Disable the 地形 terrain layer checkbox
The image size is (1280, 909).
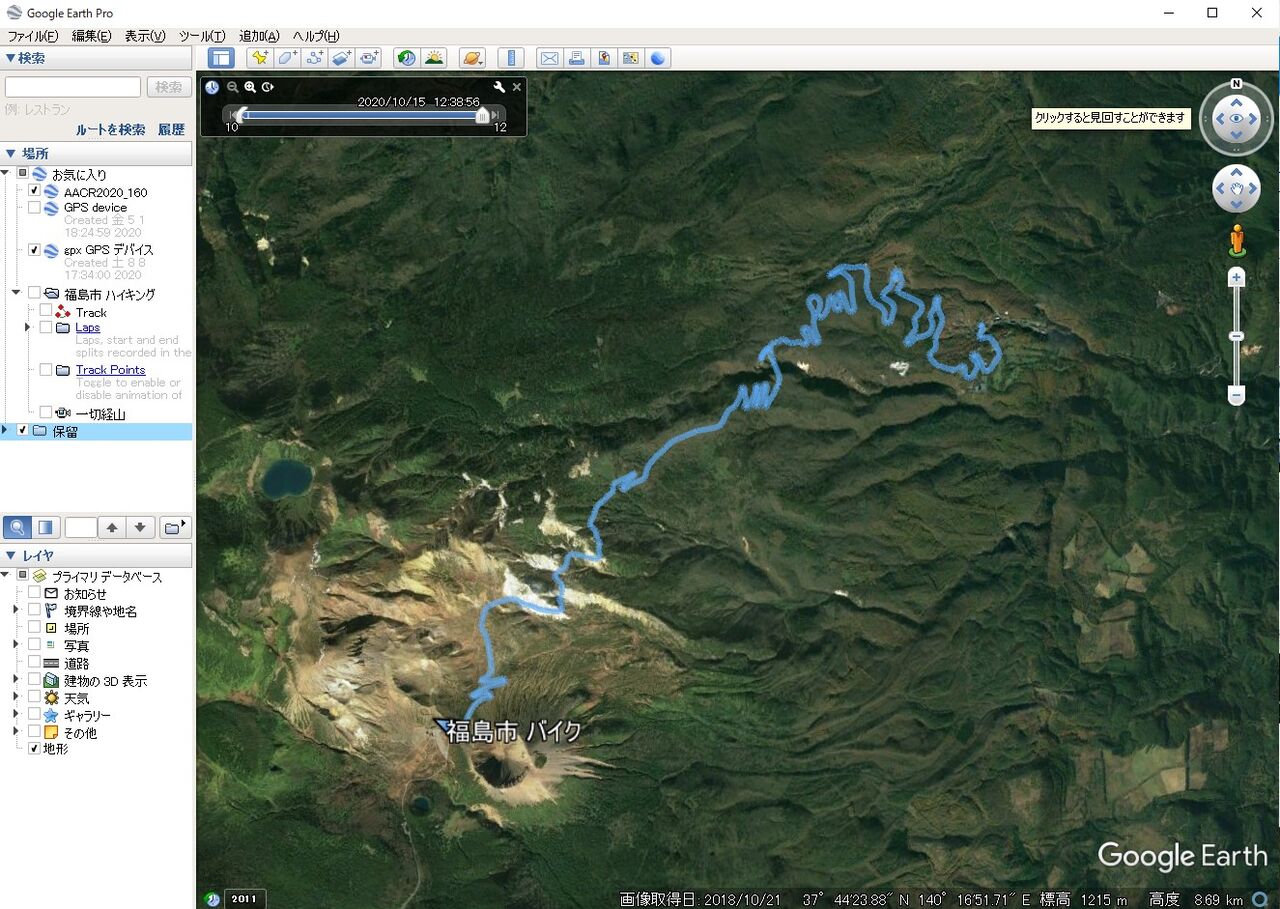tap(34, 748)
